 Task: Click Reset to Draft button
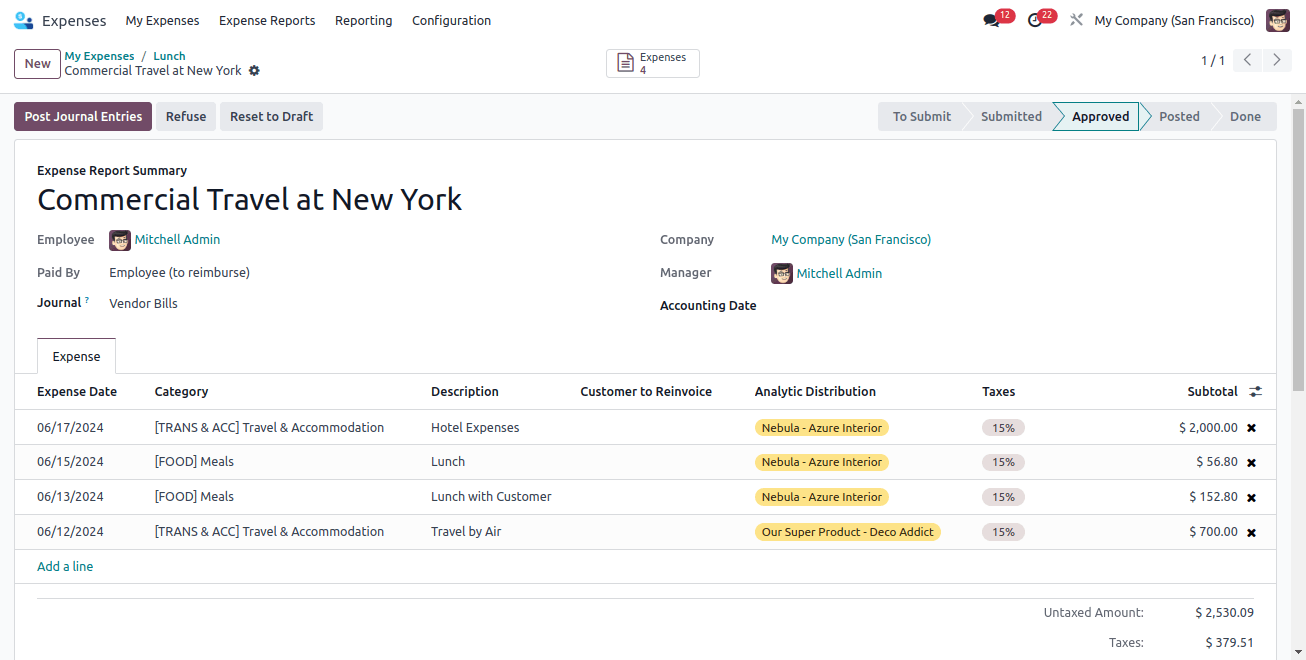[271, 116]
